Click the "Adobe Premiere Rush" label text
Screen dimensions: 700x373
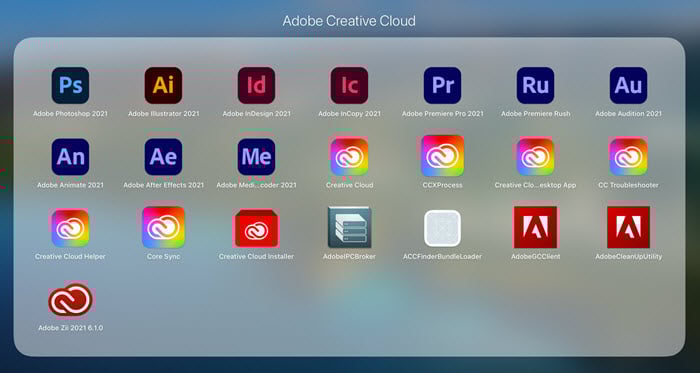tap(535, 114)
